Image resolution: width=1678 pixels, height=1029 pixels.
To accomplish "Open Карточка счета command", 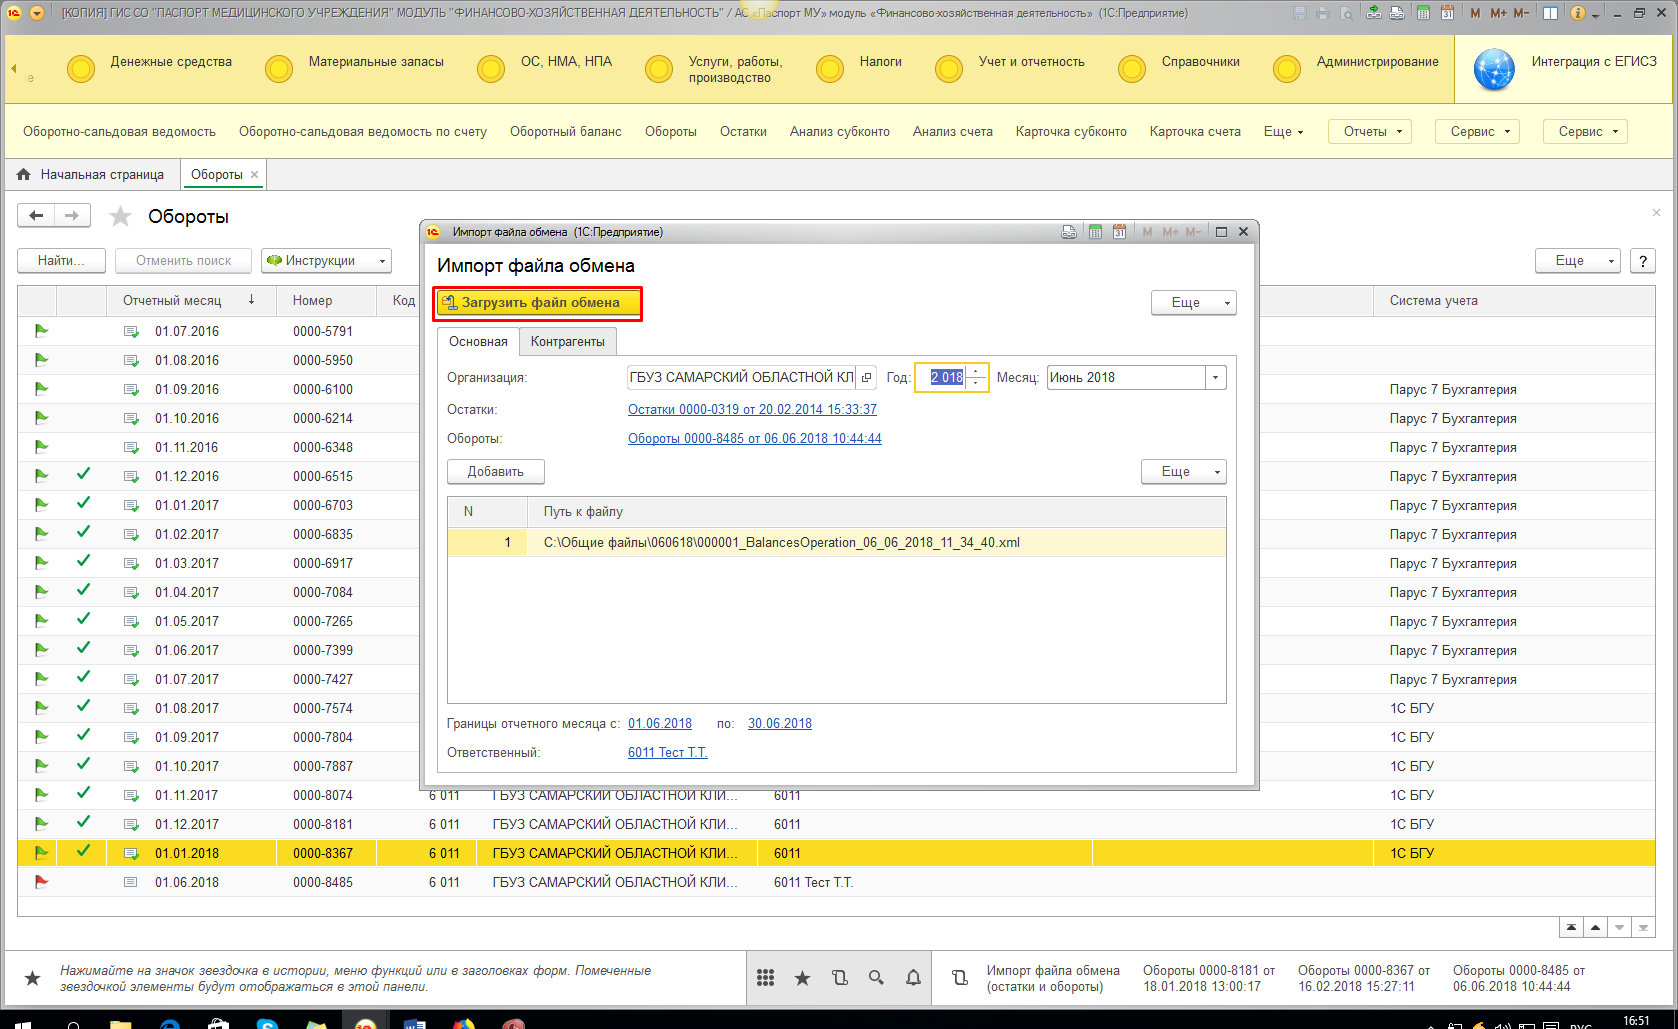I will point(1195,132).
